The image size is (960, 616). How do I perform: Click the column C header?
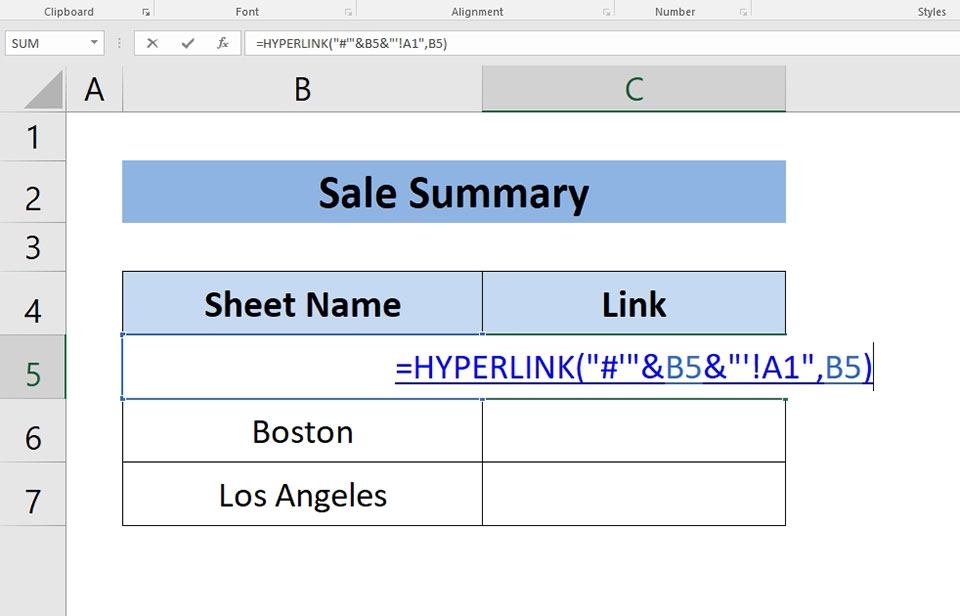pos(633,89)
